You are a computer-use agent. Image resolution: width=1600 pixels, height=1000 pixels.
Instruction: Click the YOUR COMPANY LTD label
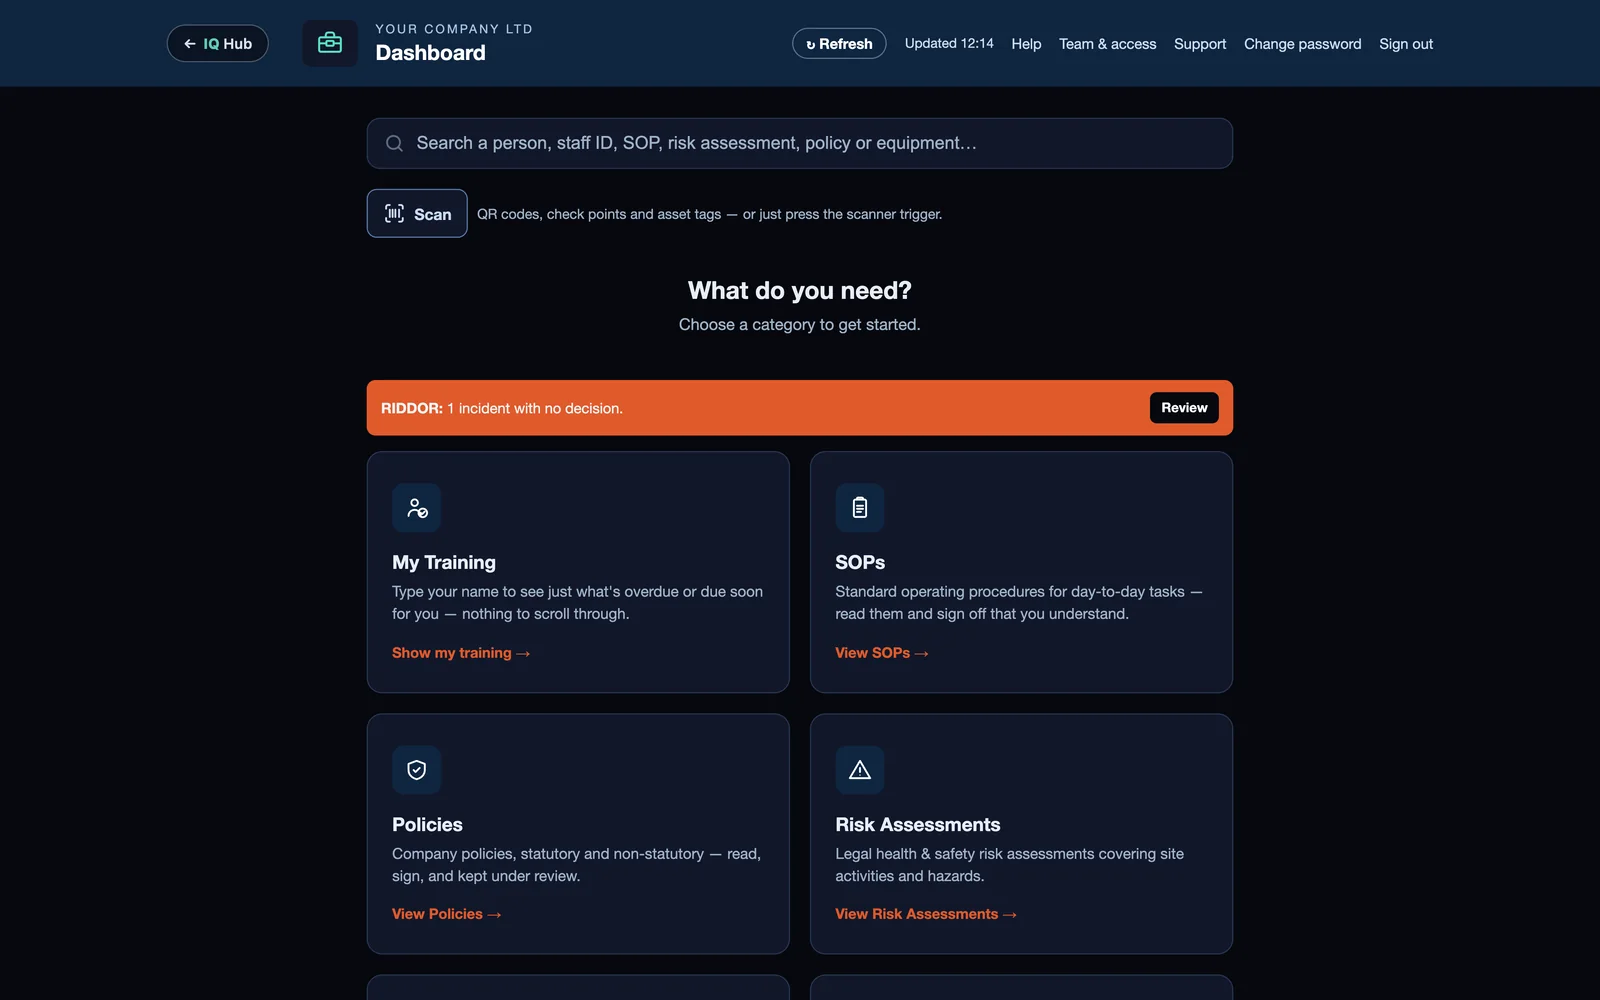coord(454,29)
